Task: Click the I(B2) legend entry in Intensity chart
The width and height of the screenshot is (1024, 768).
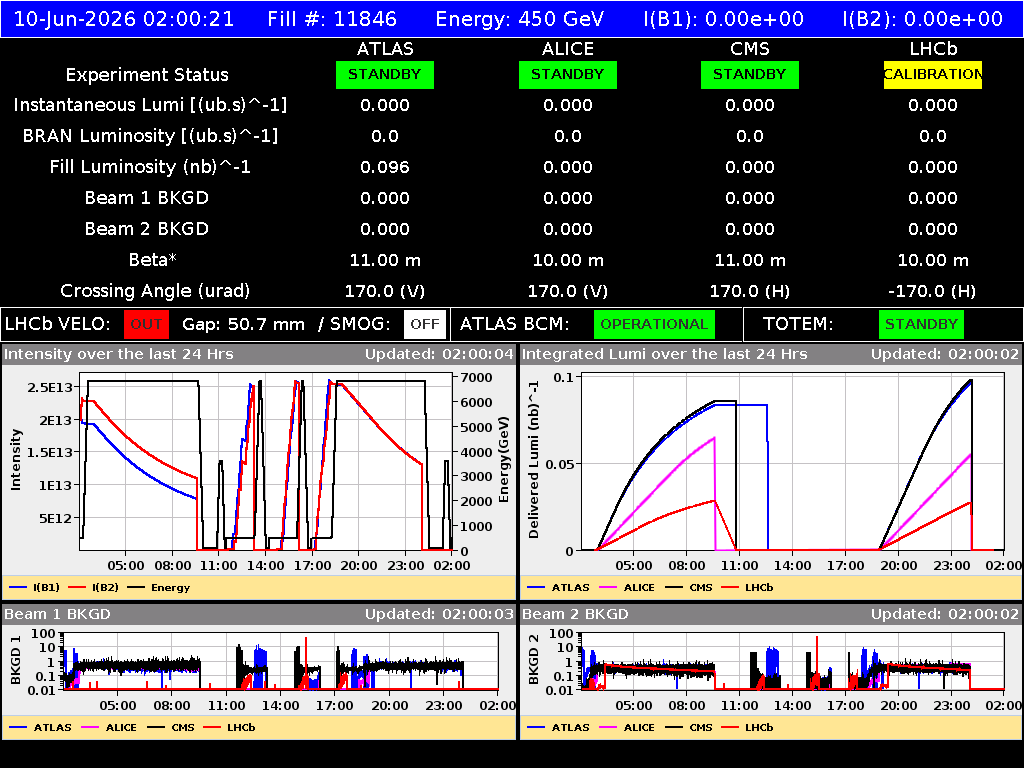Action: [94, 587]
